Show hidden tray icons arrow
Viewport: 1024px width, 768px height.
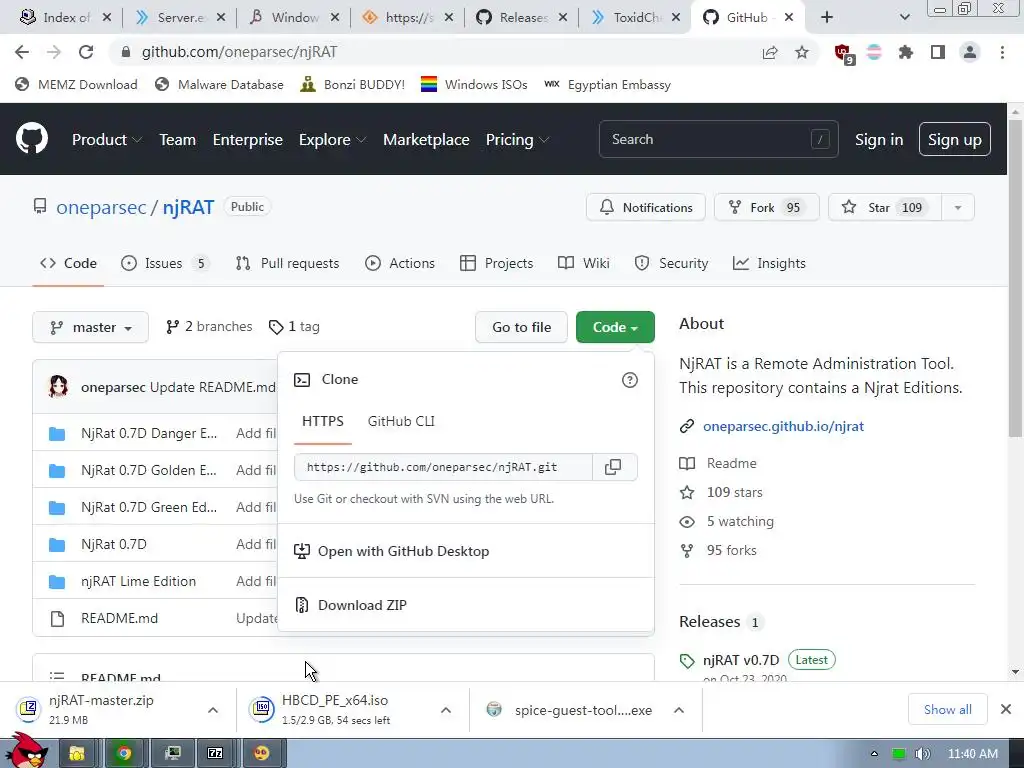tap(874, 754)
